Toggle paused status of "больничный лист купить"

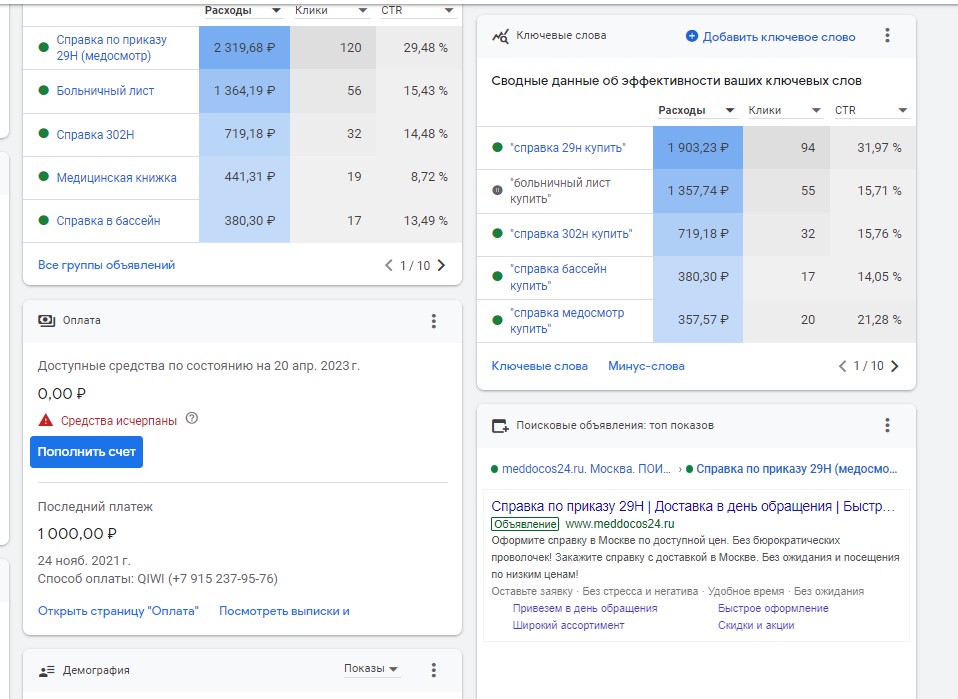pos(497,191)
